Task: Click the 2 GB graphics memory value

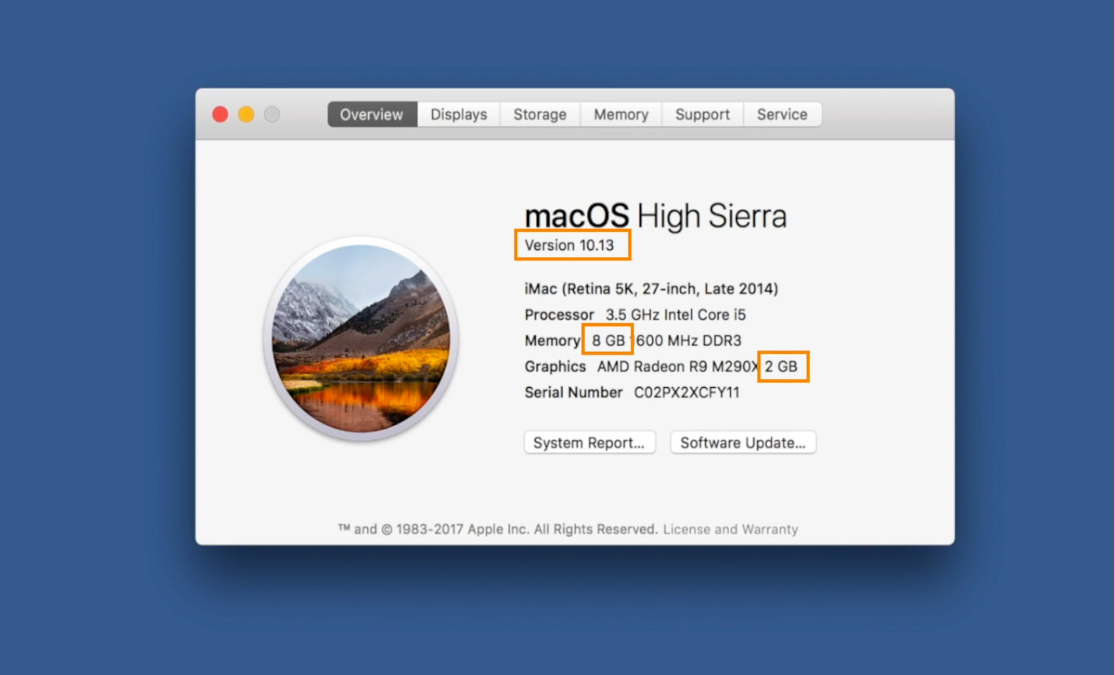Action: pos(781,366)
